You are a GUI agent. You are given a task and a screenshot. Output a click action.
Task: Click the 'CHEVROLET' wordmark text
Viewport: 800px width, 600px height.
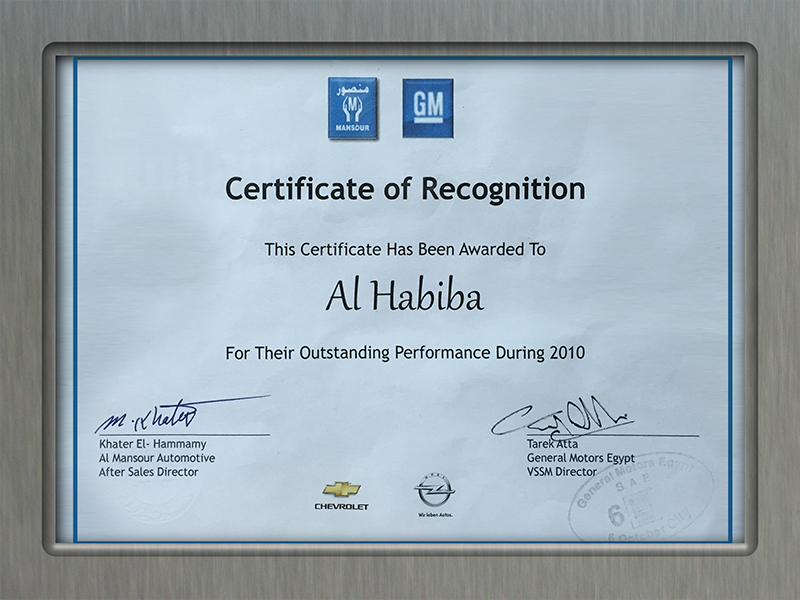tap(341, 507)
